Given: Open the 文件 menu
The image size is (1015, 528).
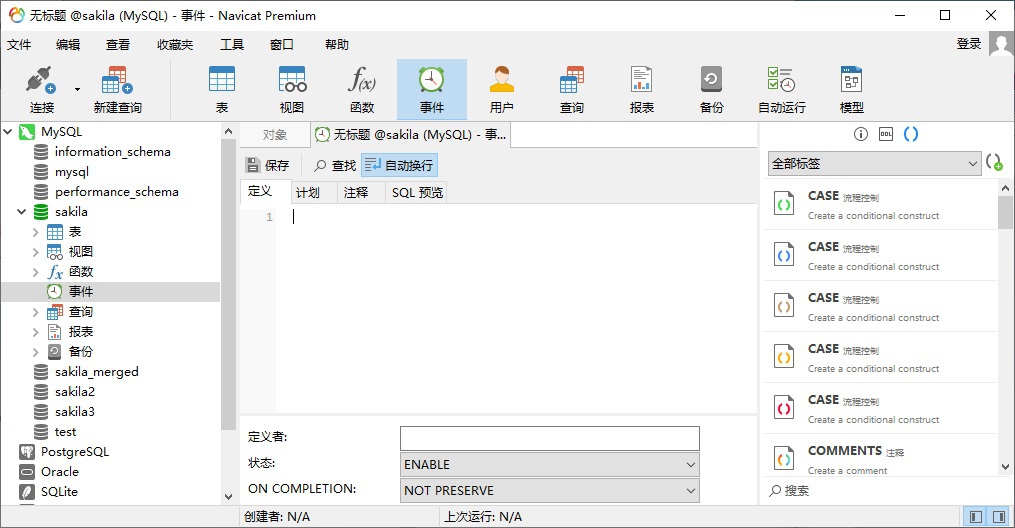Looking at the screenshot, I should click(x=19, y=45).
